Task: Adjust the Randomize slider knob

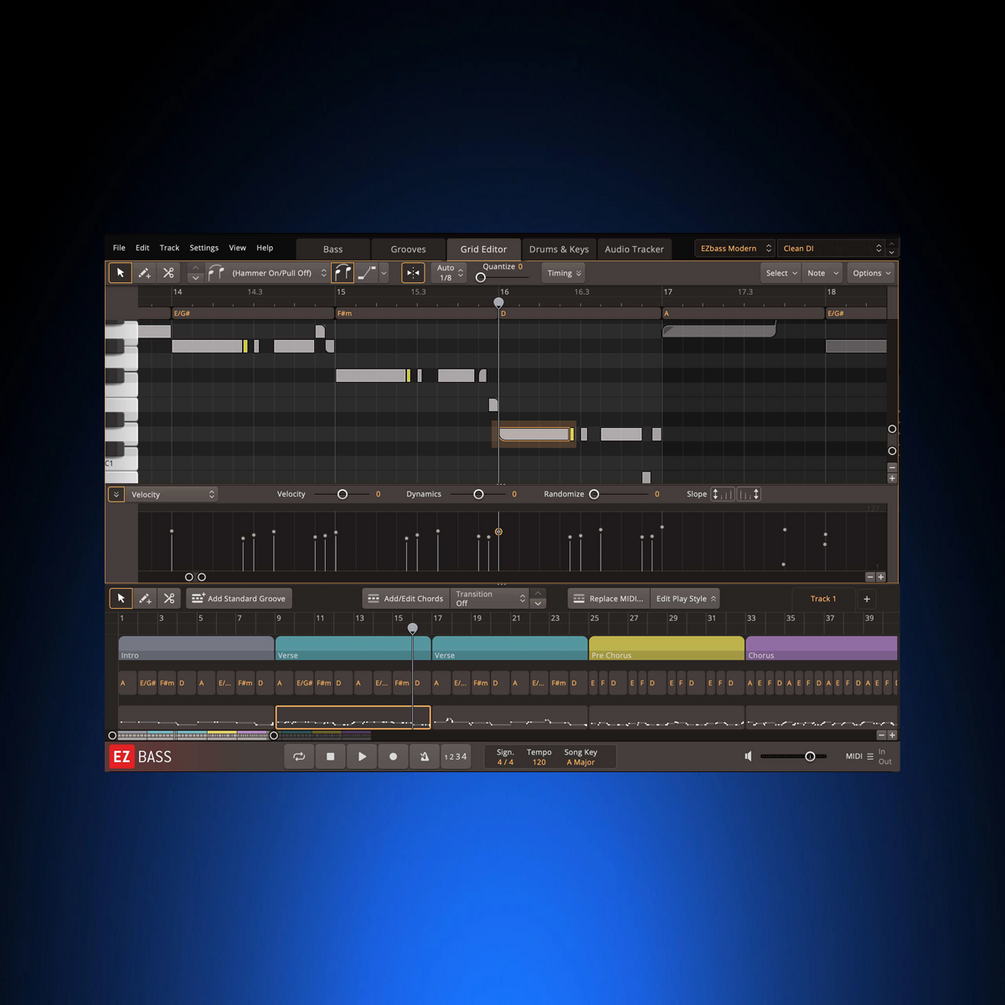Action: point(594,494)
